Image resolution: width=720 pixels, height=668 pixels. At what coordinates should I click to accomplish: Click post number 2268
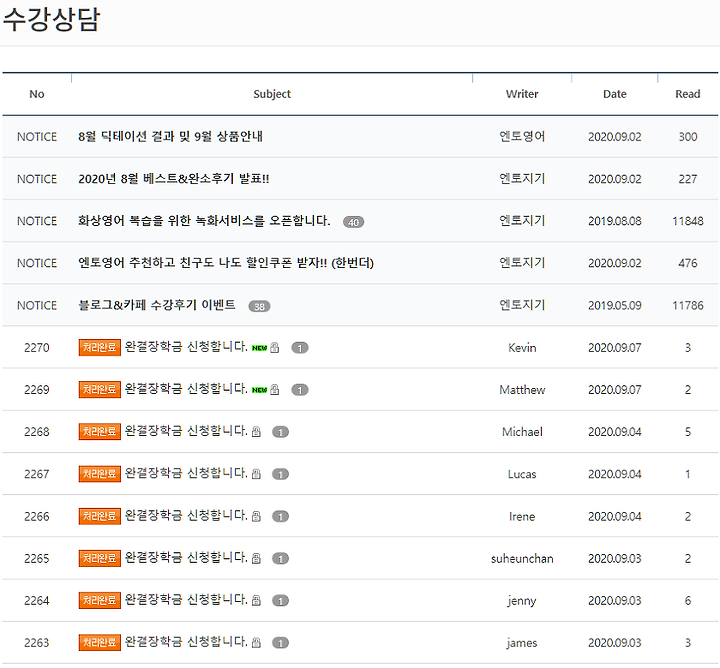[37, 432]
